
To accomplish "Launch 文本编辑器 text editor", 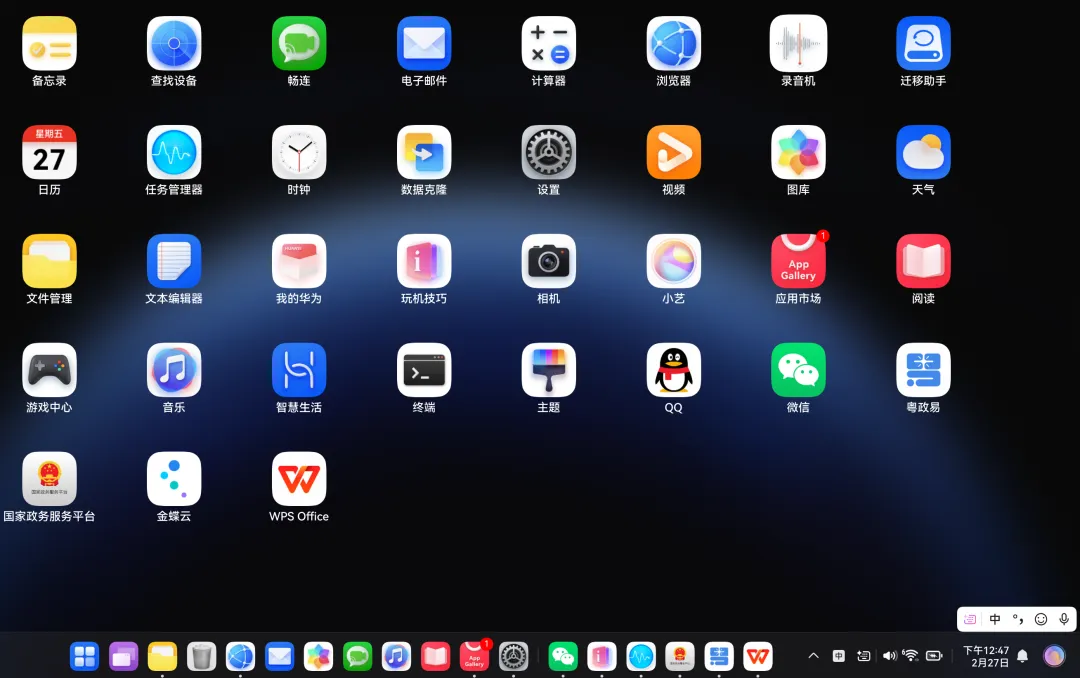I will coord(174,261).
